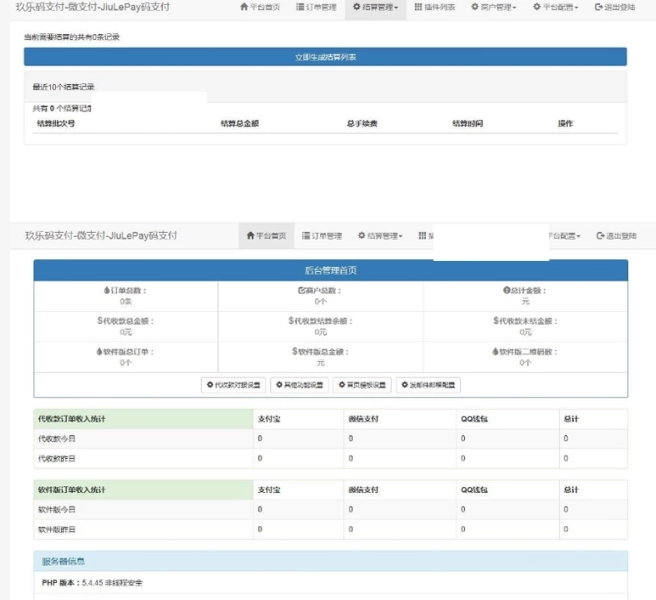Screen dimensions: 656x600
Task: Click 代收款订单收入统计 table header
Action: (144, 419)
